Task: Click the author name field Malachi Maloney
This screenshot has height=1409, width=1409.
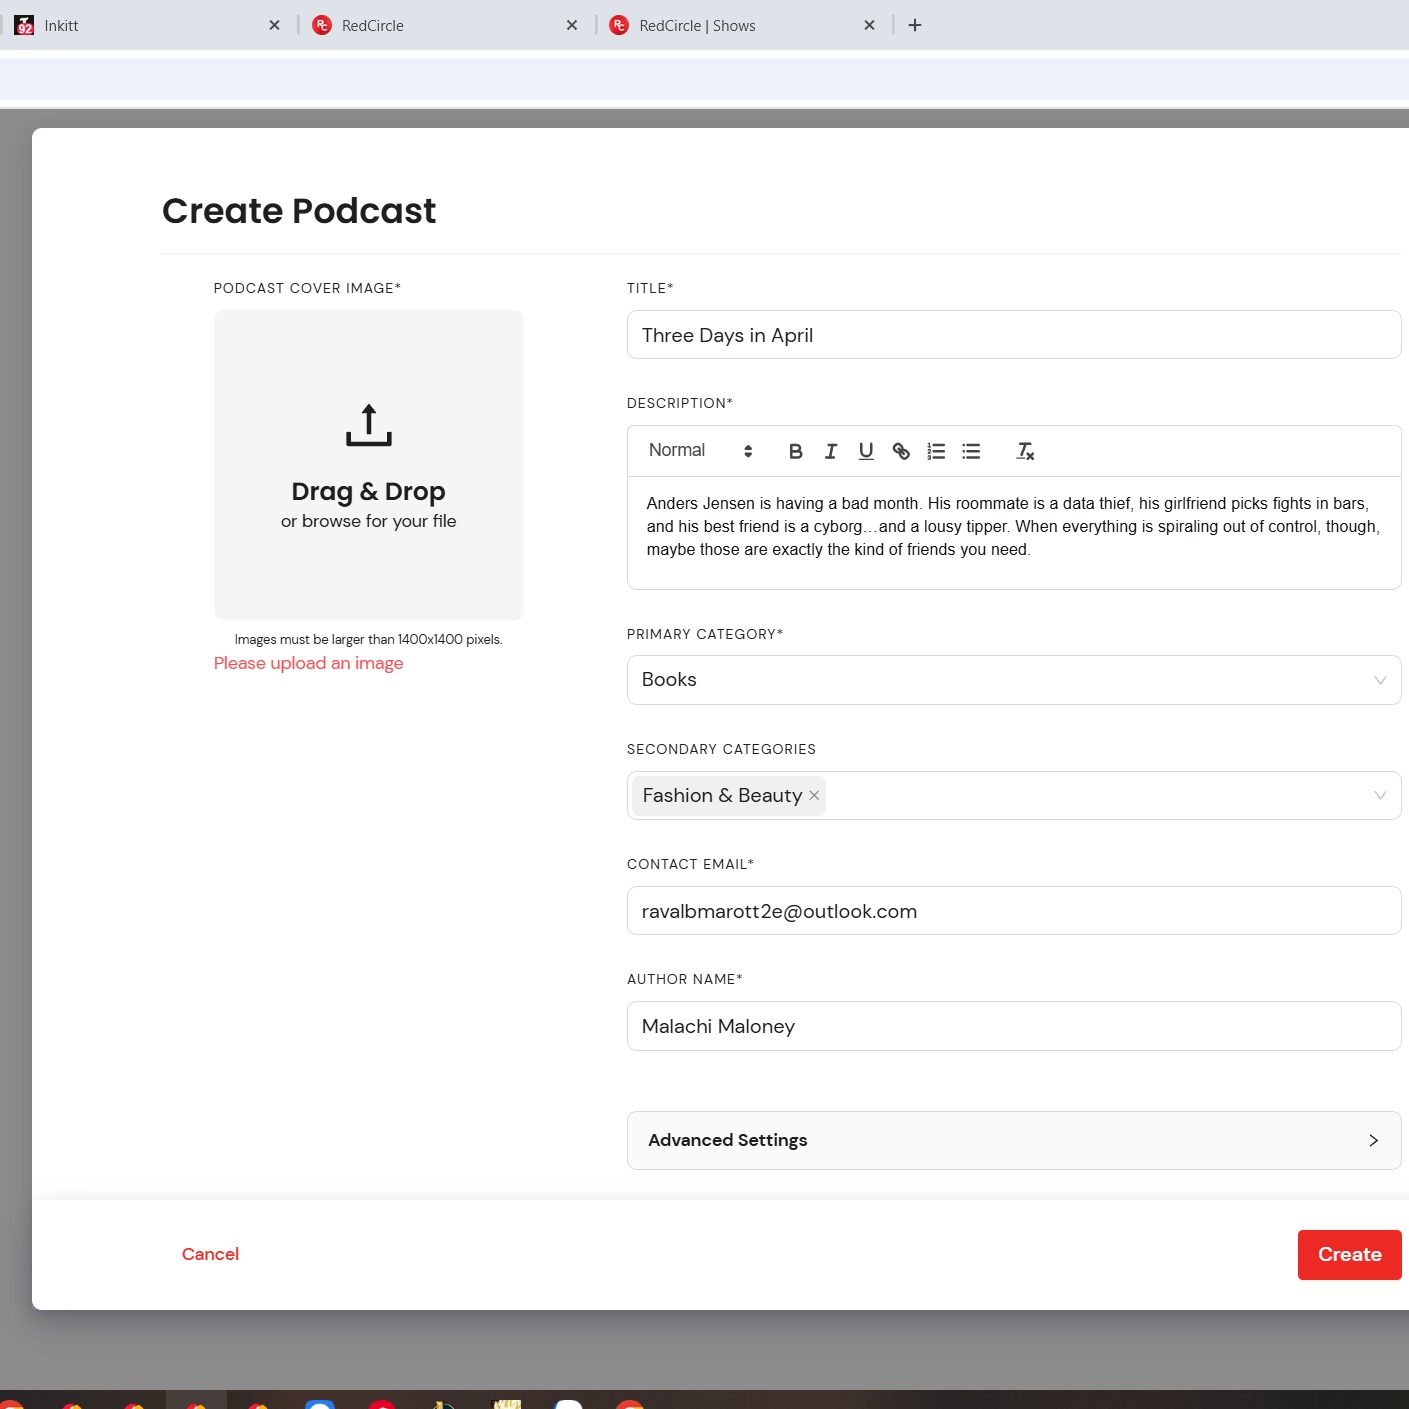Action: tap(1014, 1026)
